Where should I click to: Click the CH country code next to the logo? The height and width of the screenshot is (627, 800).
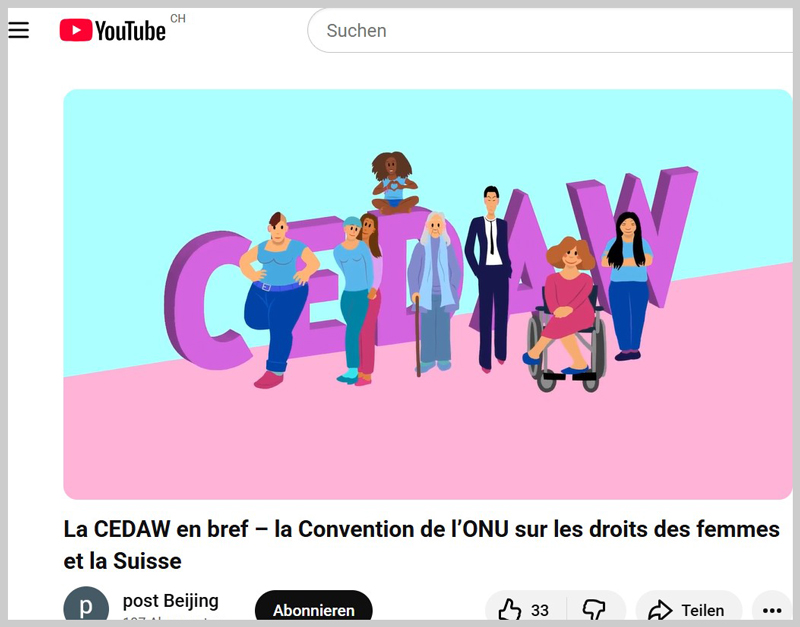tap(178, 19)
